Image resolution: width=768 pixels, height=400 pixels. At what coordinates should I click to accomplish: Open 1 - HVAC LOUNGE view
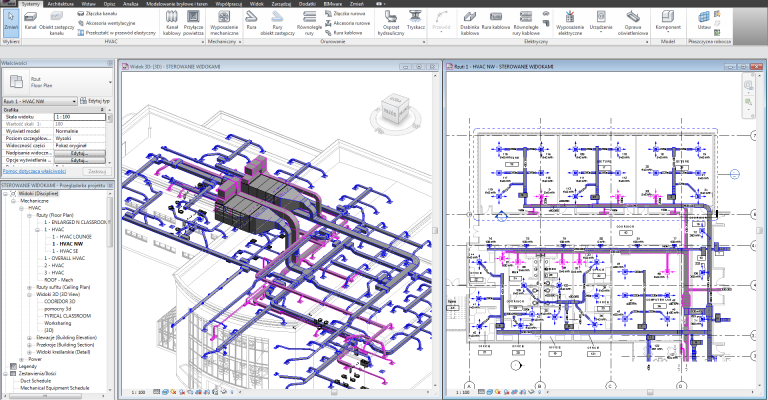72,236
